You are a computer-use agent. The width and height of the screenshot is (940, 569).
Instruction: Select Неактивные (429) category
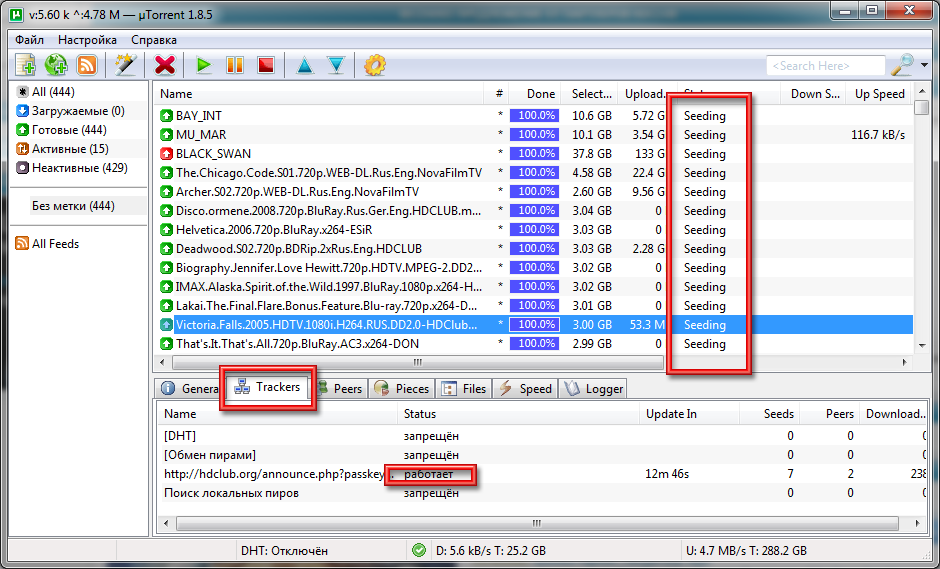72,168
